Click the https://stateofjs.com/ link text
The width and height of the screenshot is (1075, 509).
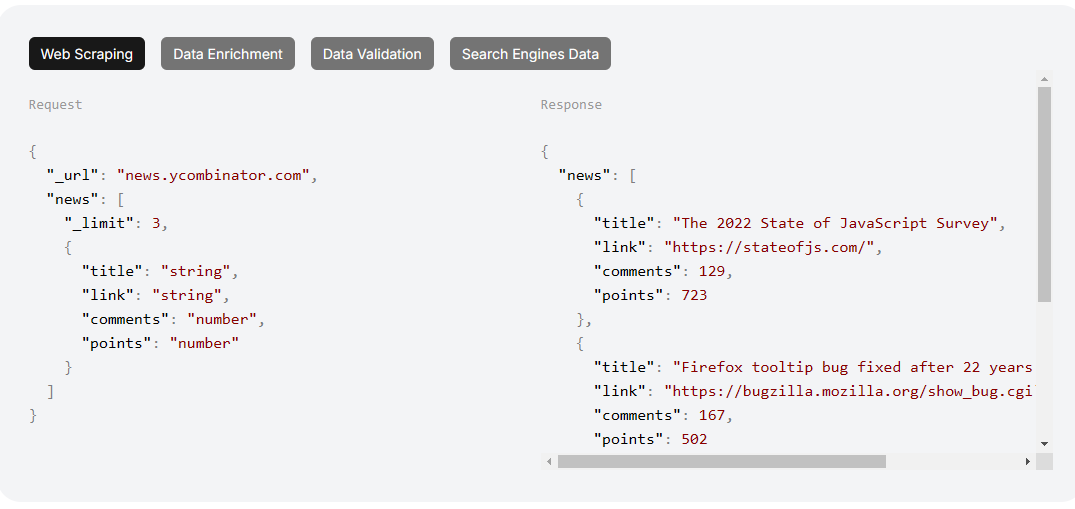tap(773, 247)
